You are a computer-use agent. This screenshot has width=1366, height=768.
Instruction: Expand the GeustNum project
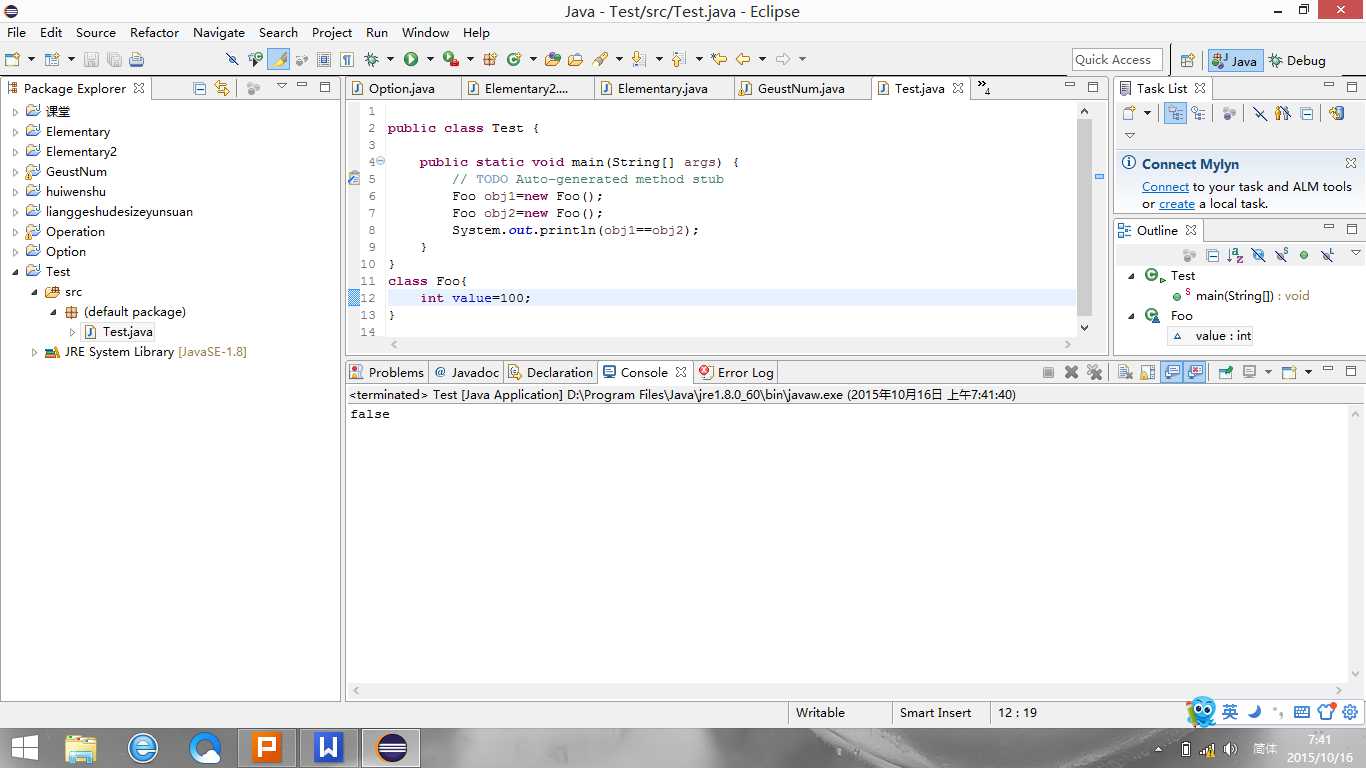[15, 172]
